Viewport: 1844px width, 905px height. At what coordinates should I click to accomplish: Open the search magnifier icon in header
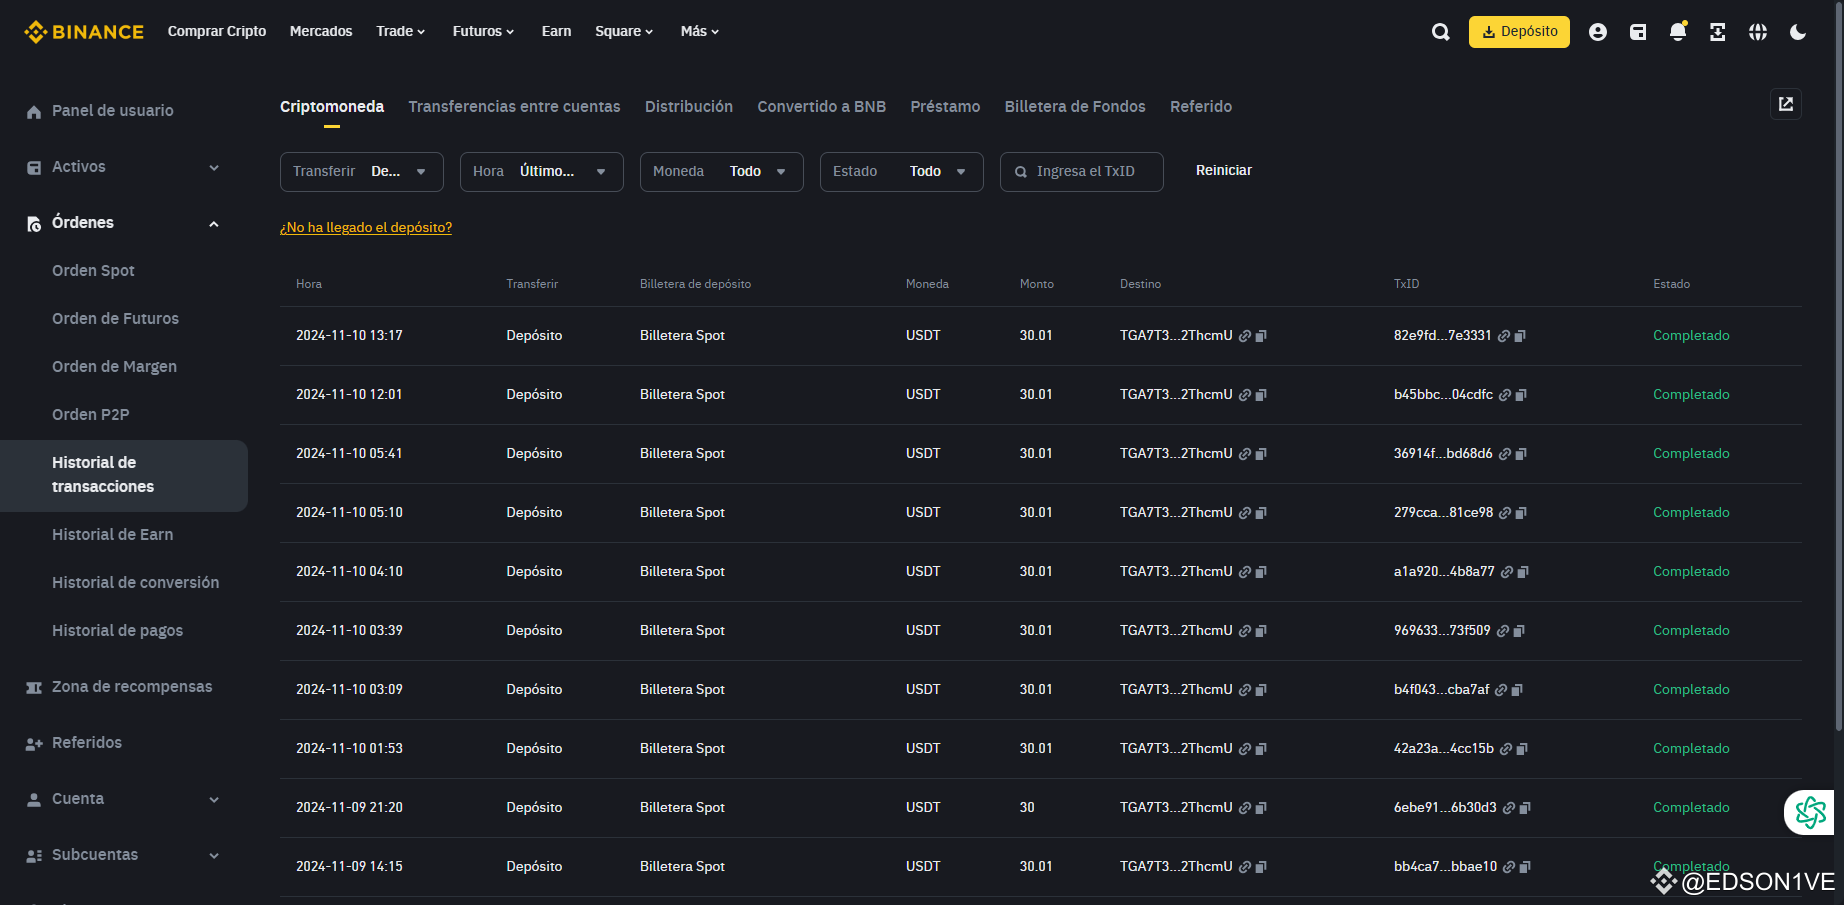coord(1440,32)
